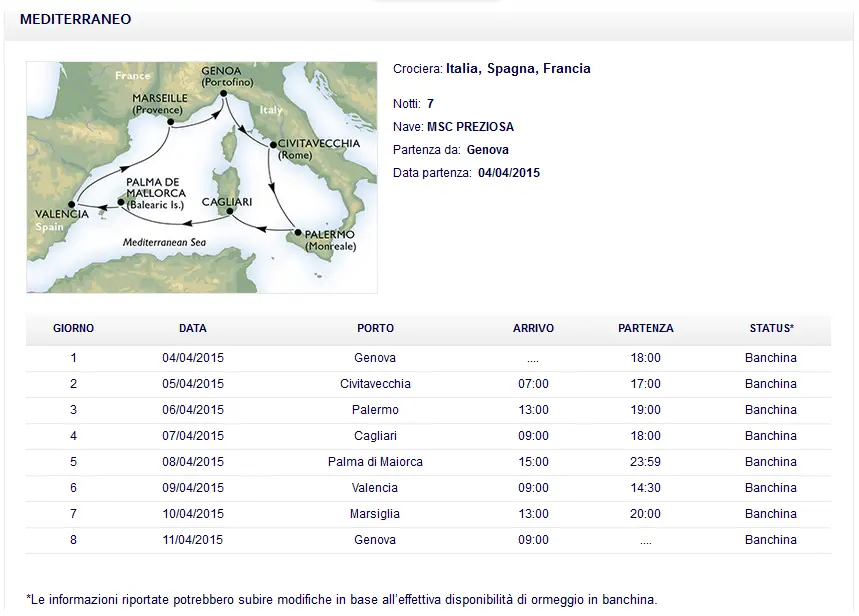Click departure time 19:00 for Palermo
Viewport: 859px width, 616px height.
645,410
